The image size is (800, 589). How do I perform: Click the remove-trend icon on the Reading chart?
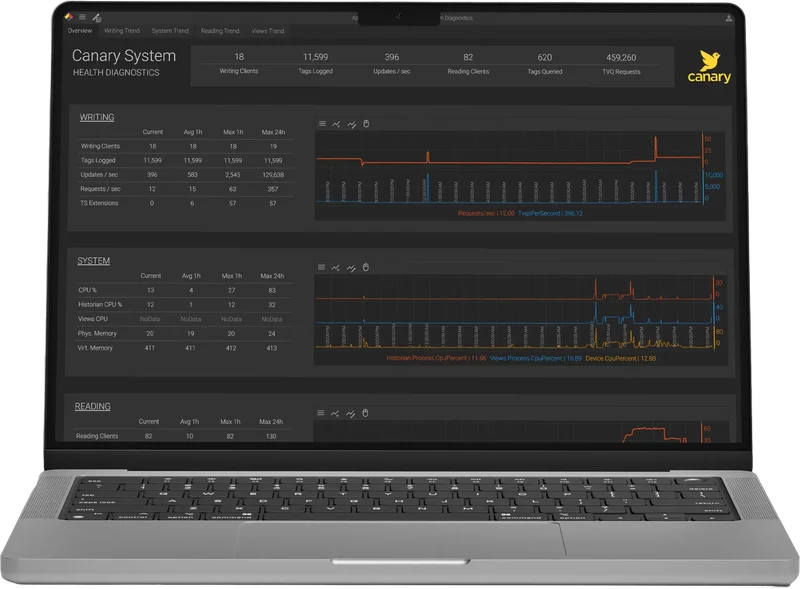pos(350,413)
